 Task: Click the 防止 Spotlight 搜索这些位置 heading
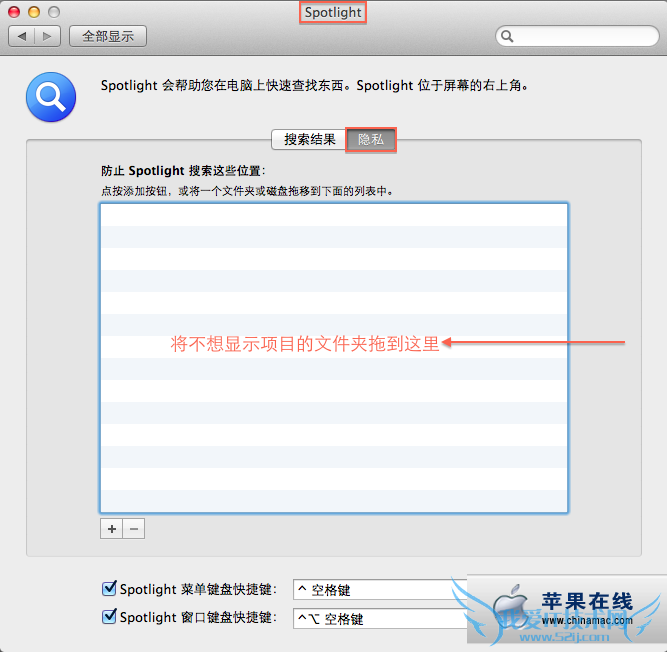[x=183, y=171]
